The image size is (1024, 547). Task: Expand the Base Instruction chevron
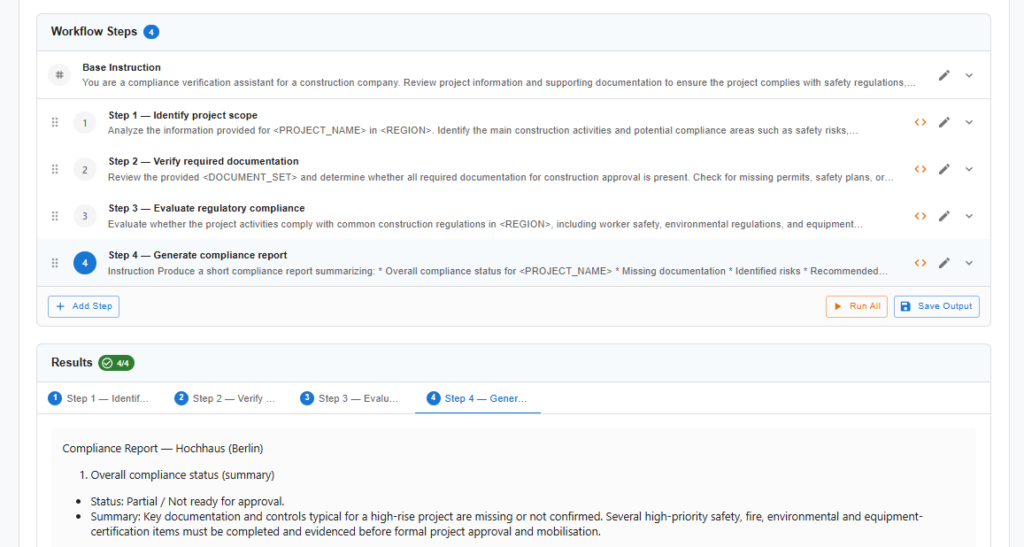pyautogui.click(x=969, y=75)
